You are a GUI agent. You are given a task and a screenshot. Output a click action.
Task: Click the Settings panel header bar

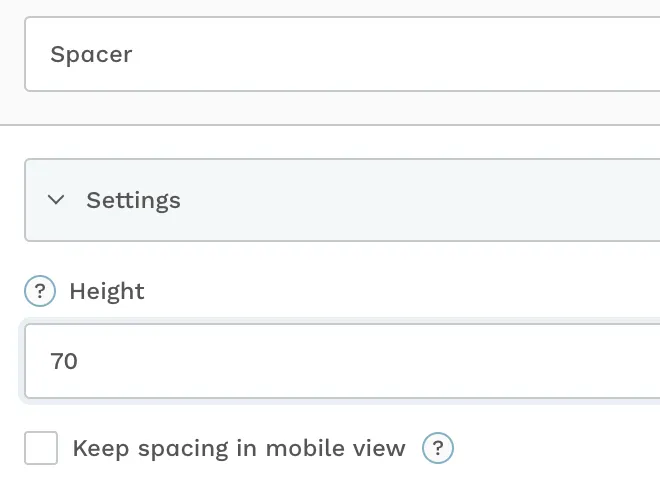342,200
